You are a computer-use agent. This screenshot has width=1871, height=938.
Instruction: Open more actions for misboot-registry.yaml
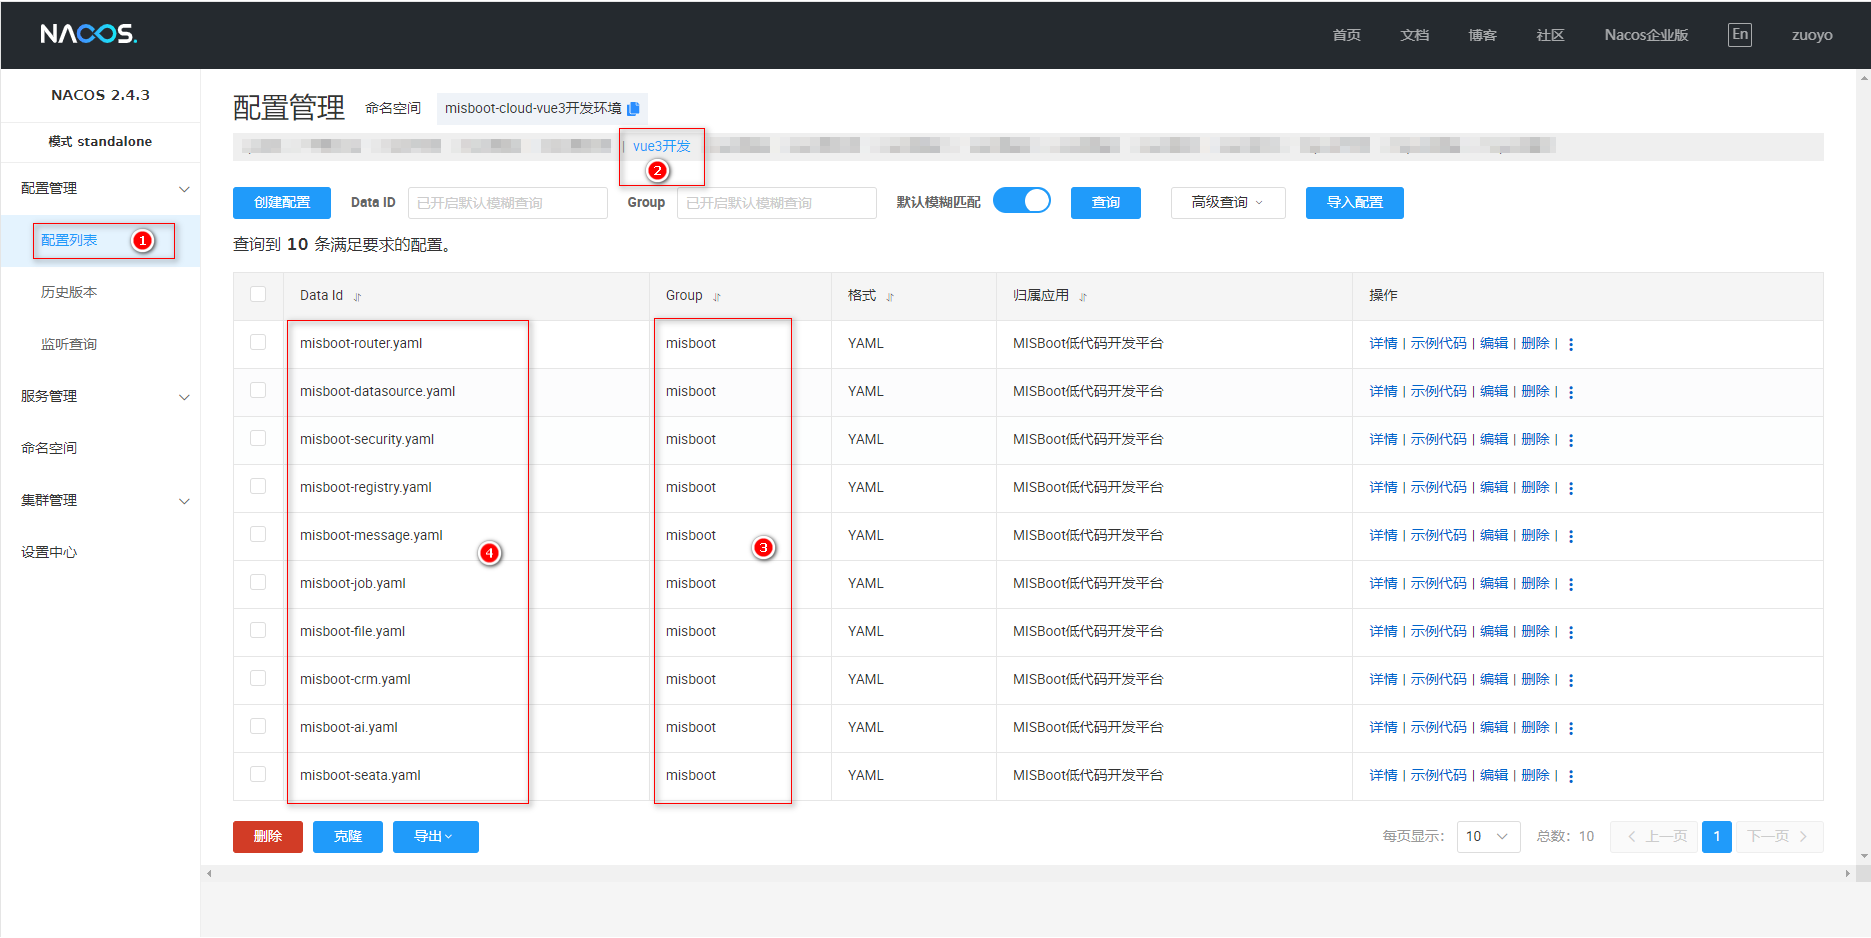(1571, 488)
